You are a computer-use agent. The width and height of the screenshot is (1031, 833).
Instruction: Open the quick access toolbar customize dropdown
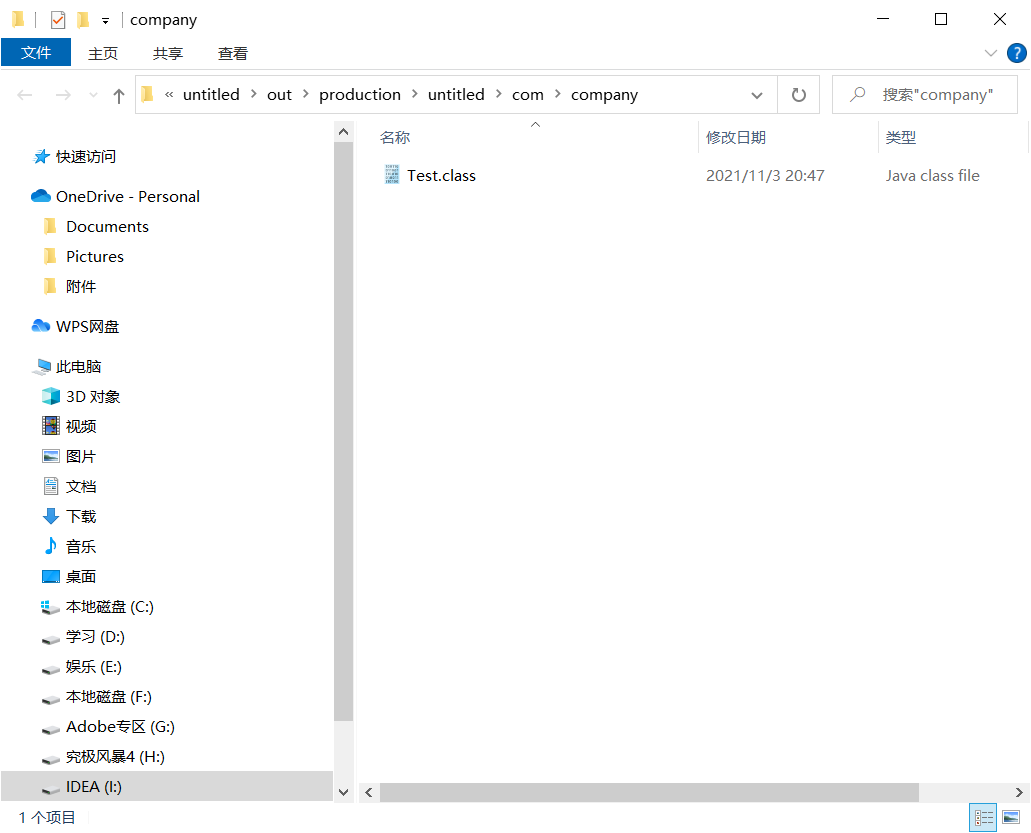pyautogui.click(x=105, y=21)
